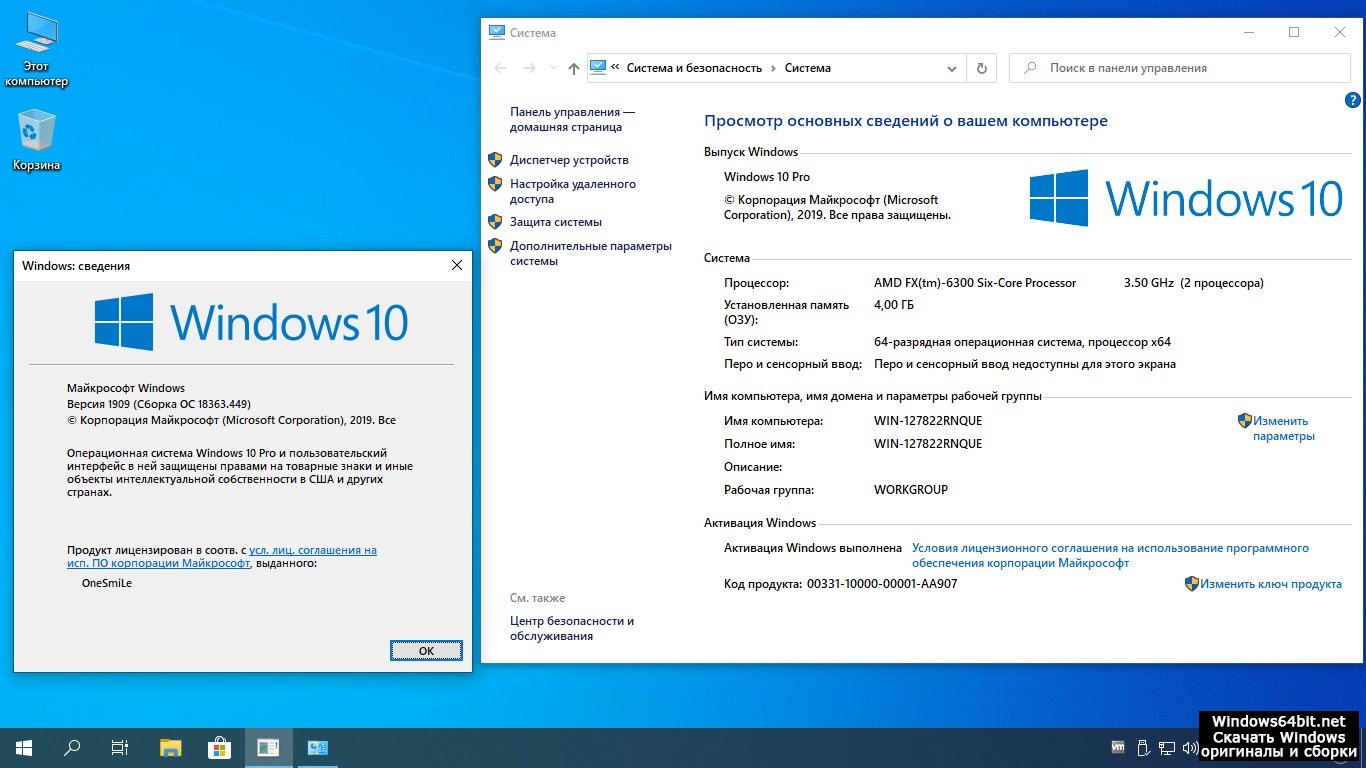Click the volume speaker tray icon
1366x768 pixels.
click(x=1189, y=748)
